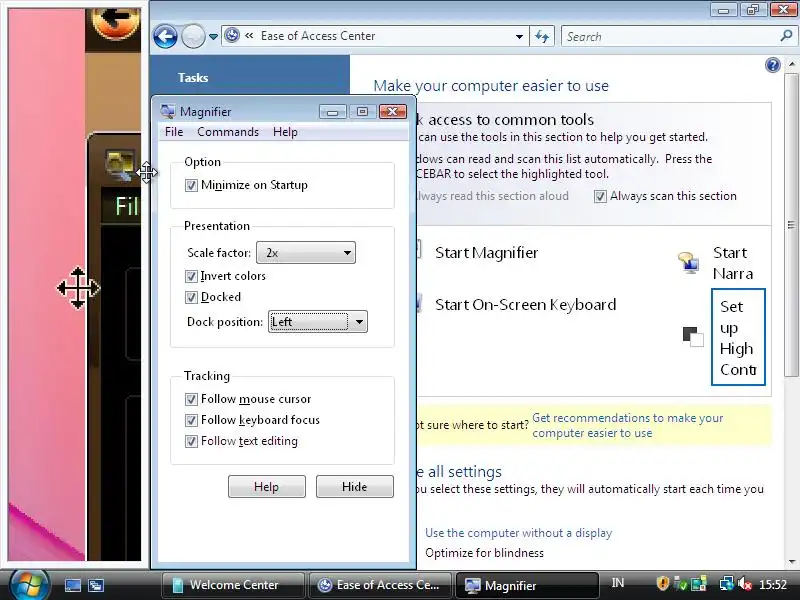The image size is (800, 600).
Task: Click the Hide button in Magnifier
Action: click(x=355, y=487)
